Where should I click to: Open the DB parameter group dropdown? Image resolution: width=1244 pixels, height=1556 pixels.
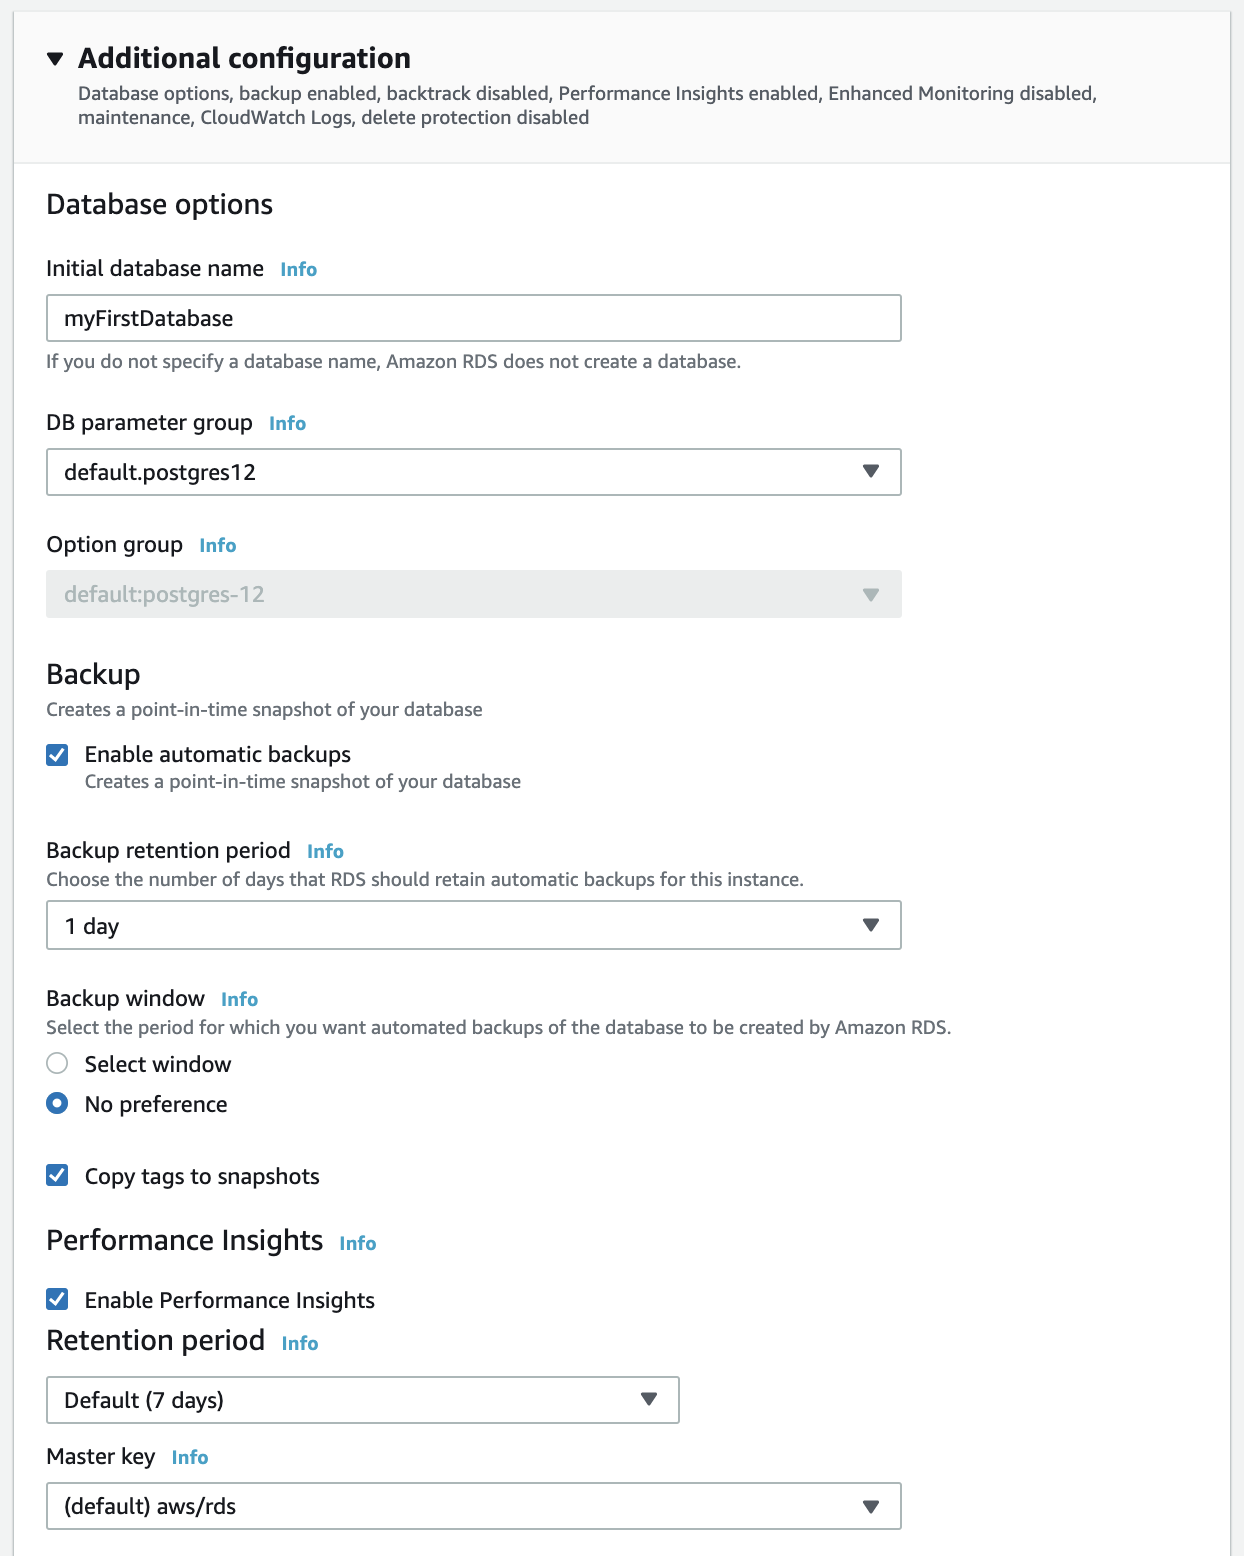pyautogui.click(x=473, y=472)
